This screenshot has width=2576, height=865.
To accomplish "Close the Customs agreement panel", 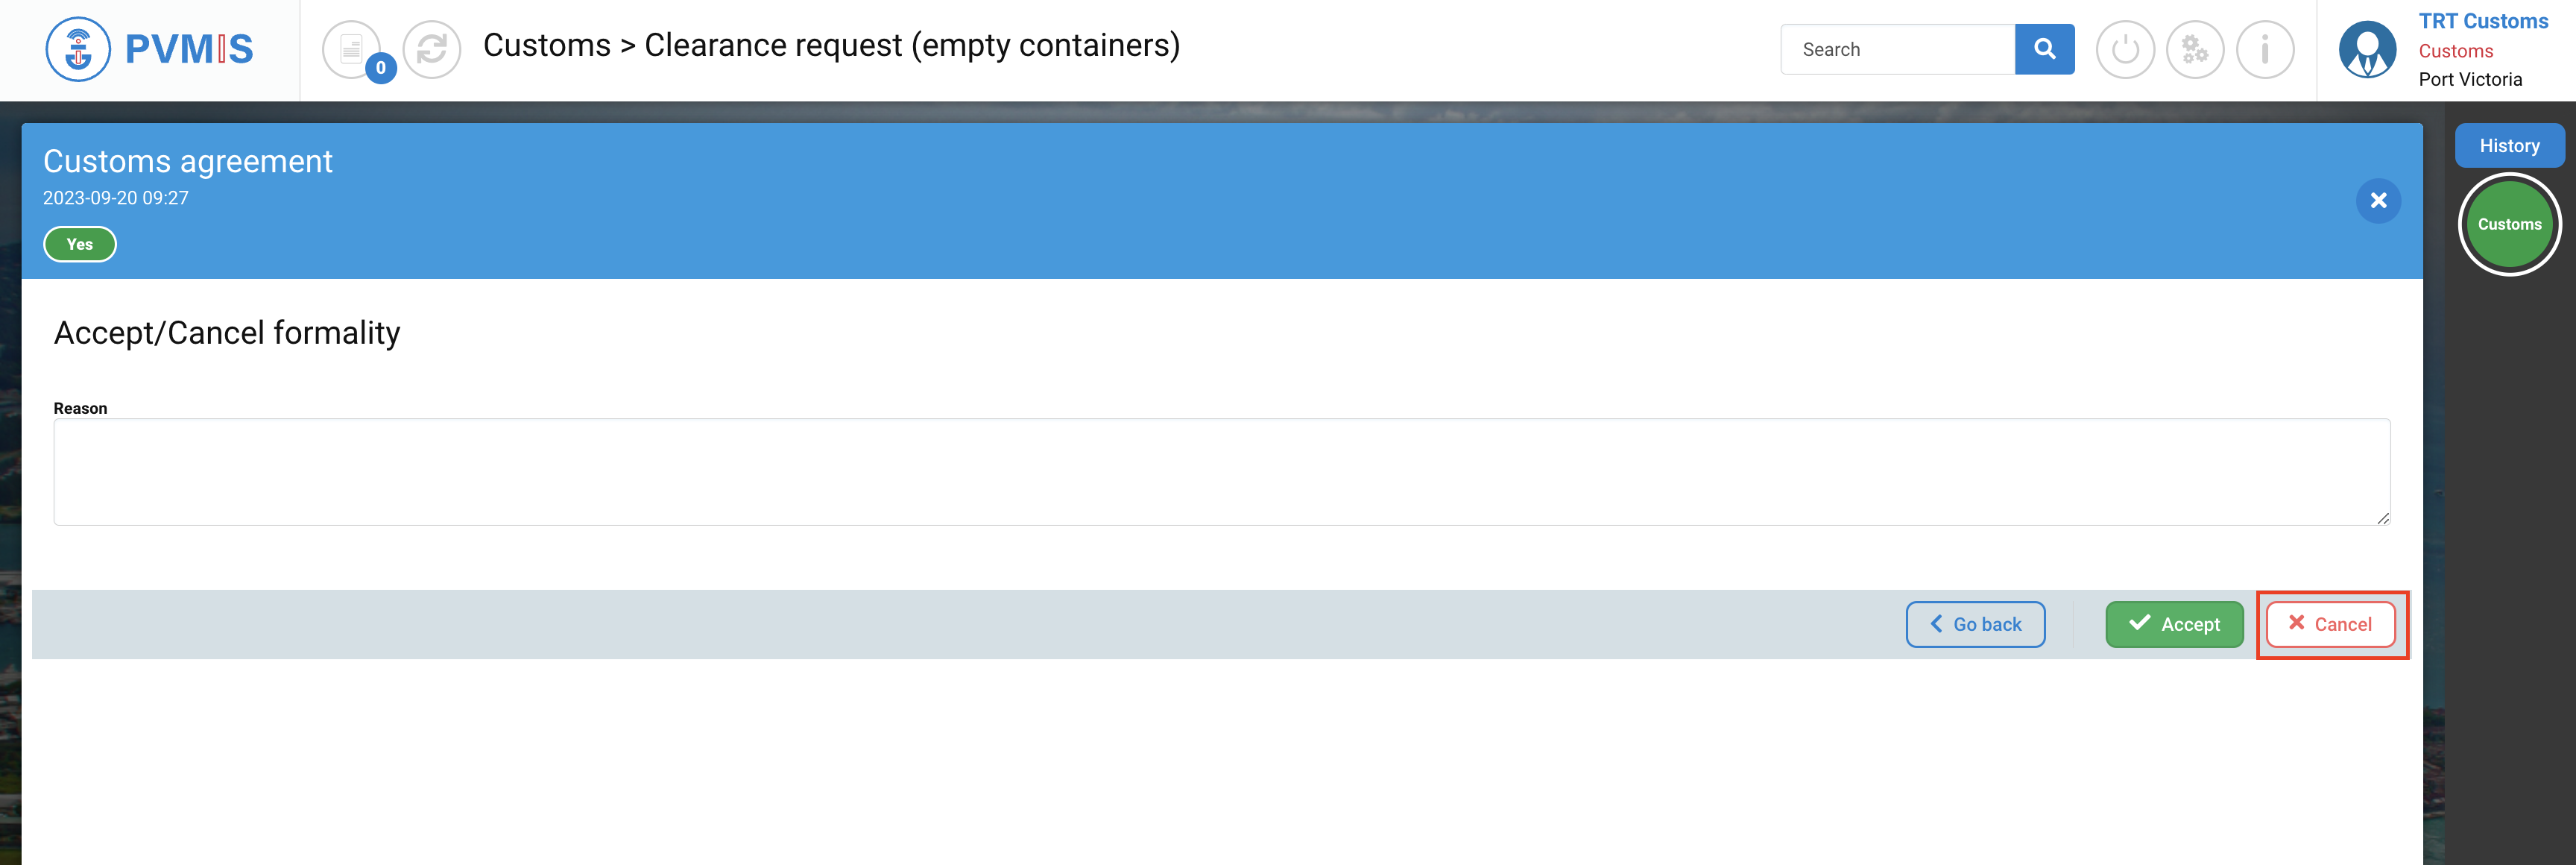I will coord(2378,201).
